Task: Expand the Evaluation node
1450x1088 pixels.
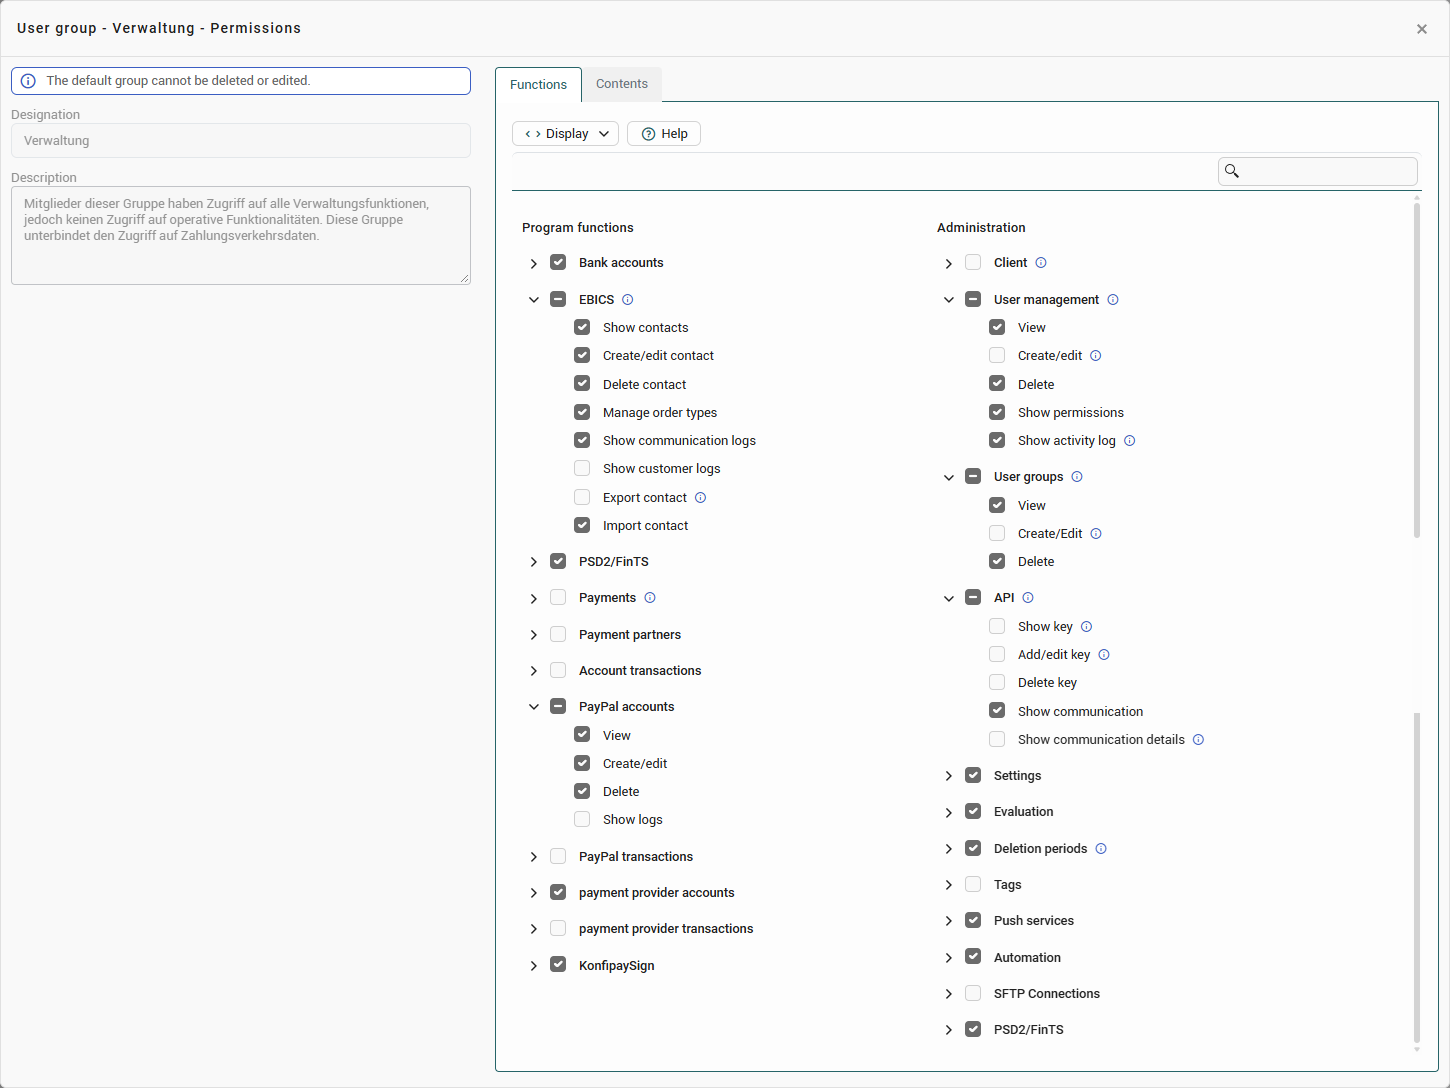Action: coord(949,813)
